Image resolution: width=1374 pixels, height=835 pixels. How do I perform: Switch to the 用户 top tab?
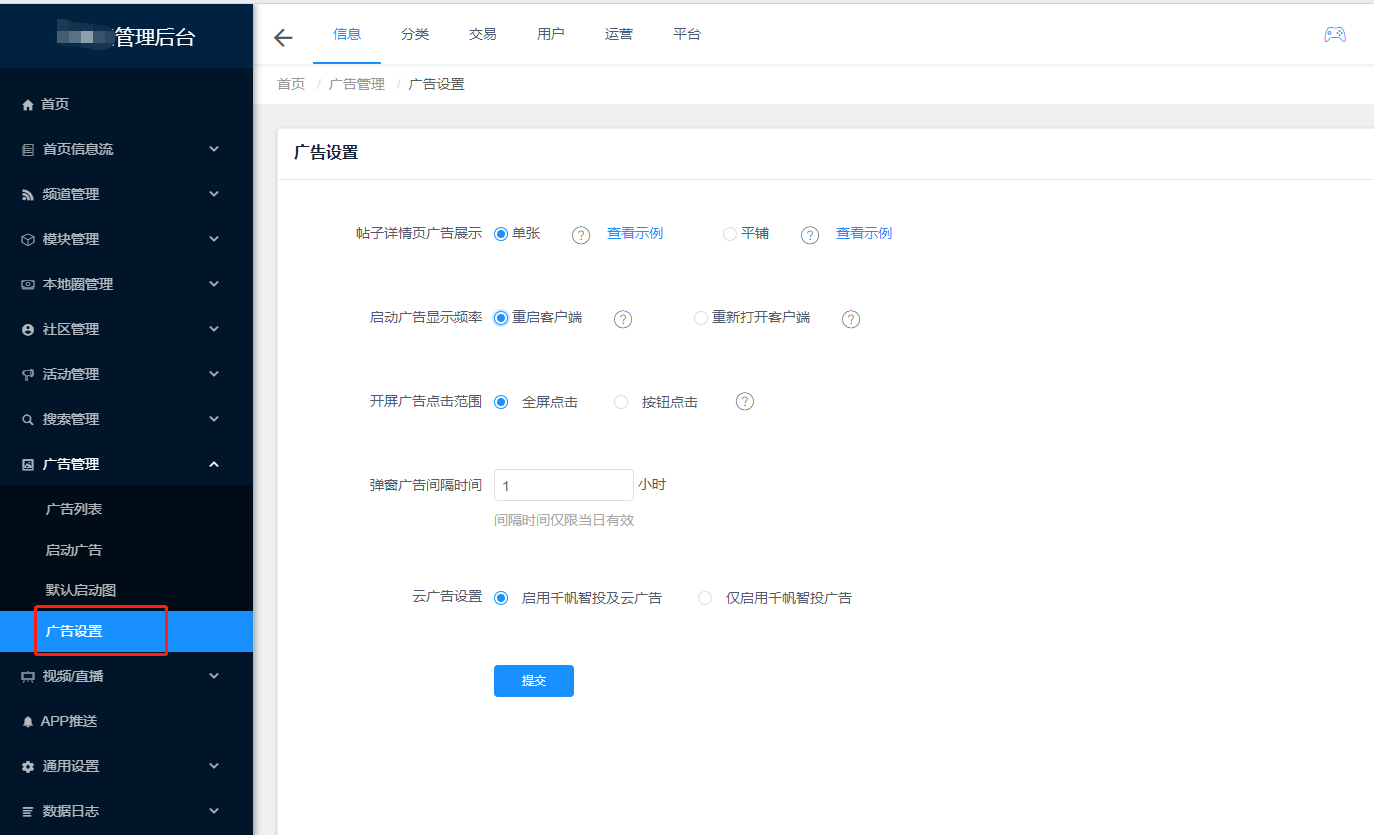551,34
